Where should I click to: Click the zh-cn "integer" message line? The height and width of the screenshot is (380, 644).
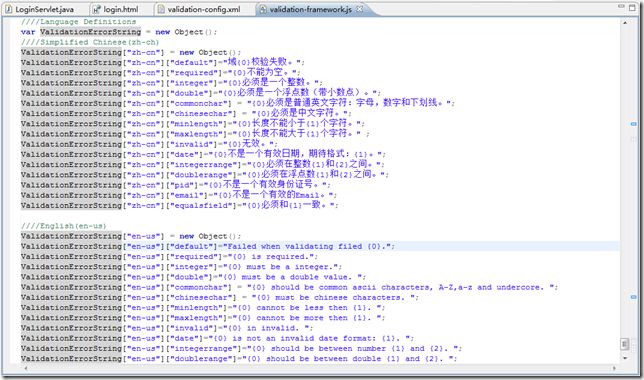point(172,83)
